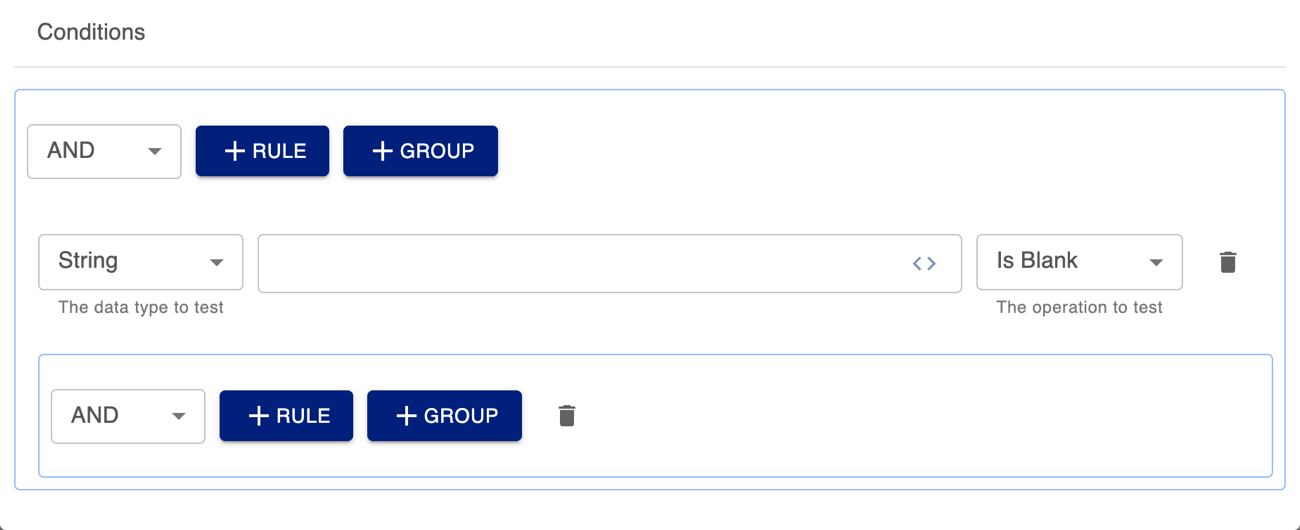
Task: Add a subgroup inside the nested group
Action: 444,416
